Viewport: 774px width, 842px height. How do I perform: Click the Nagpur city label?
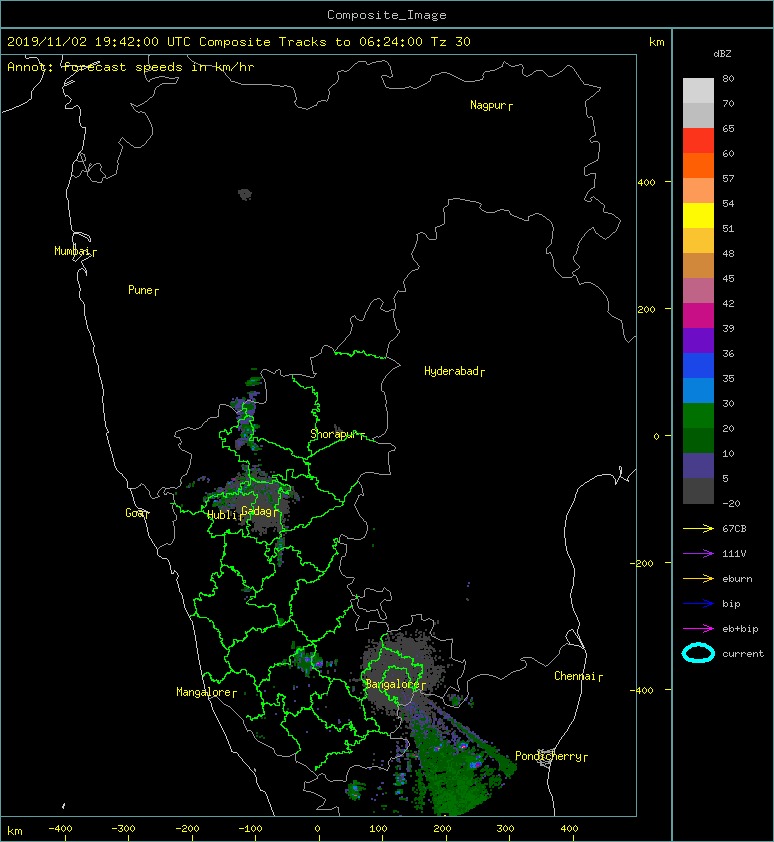[491, 105]
